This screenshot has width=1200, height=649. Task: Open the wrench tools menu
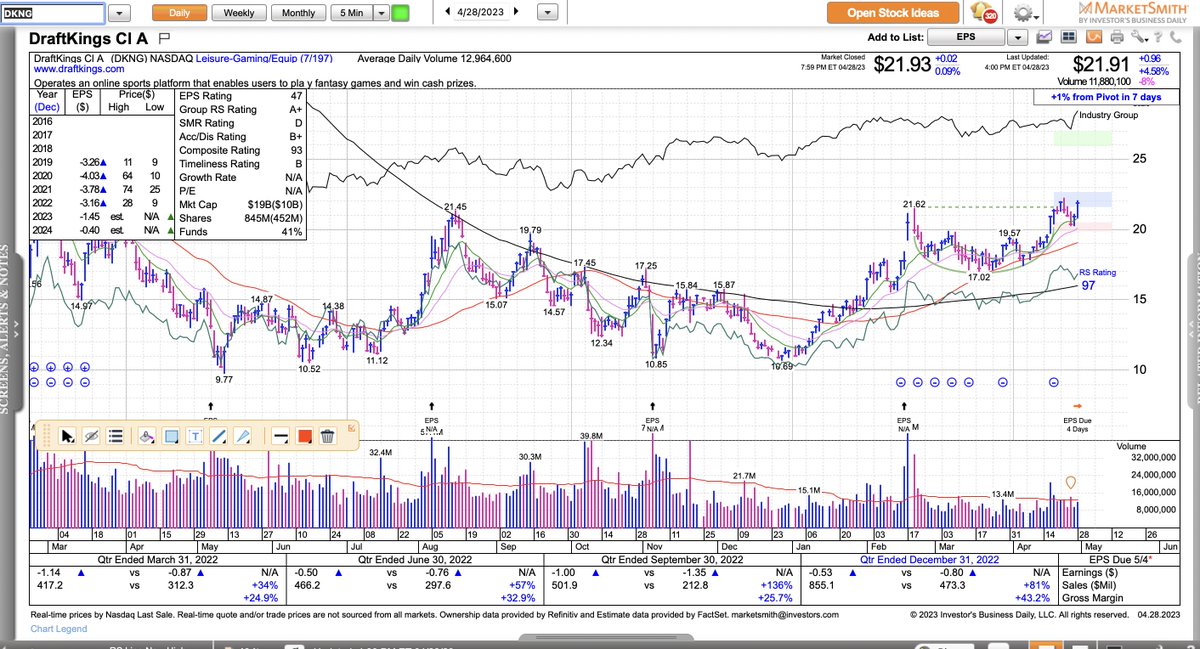(x=1138, y=37)
